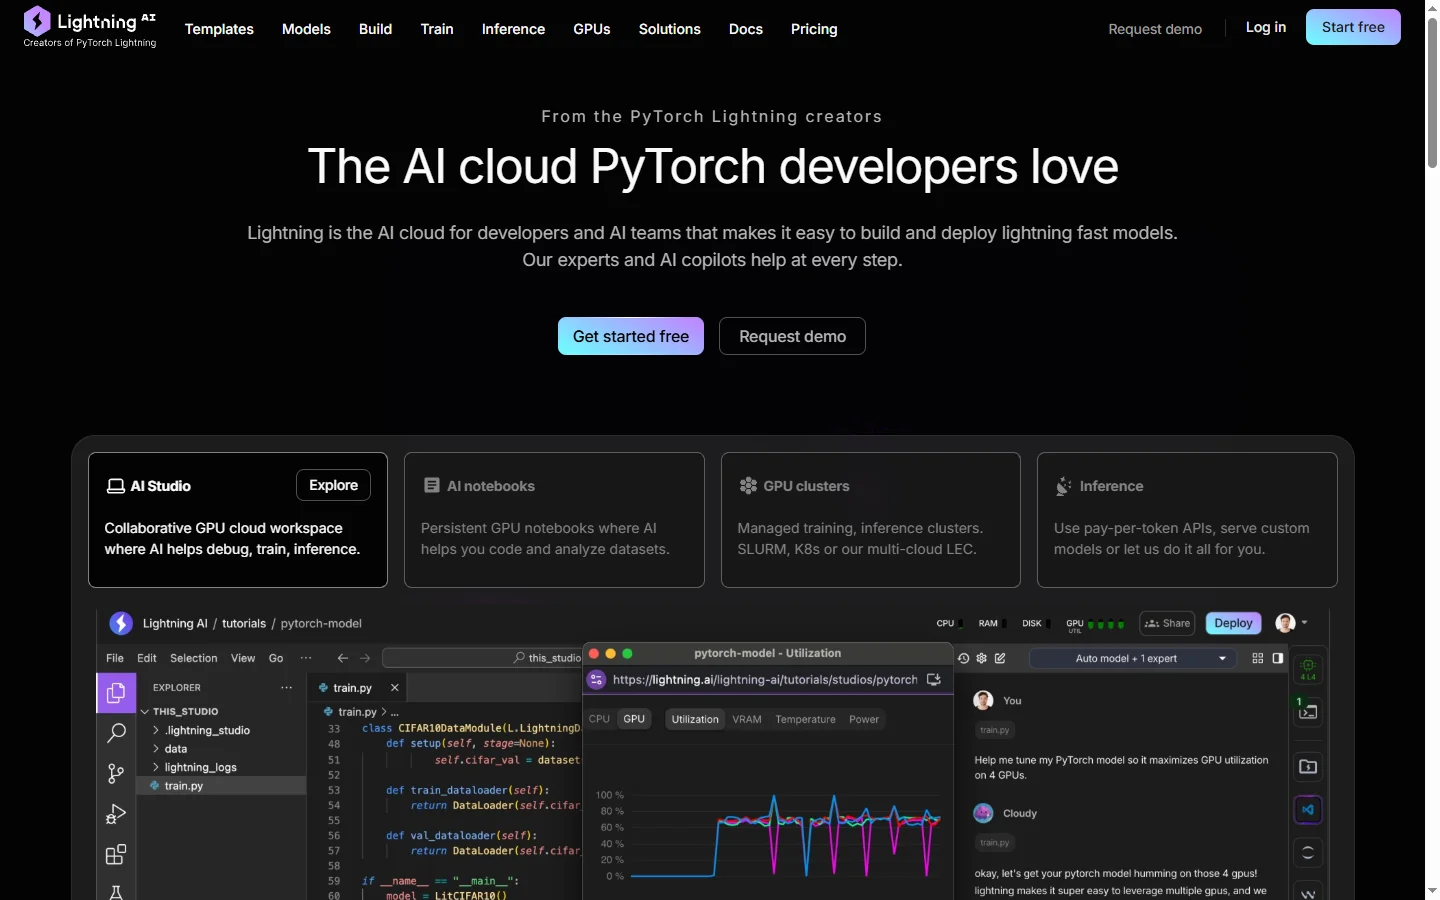Click the AI Studio laptop icon

[116, 486]
